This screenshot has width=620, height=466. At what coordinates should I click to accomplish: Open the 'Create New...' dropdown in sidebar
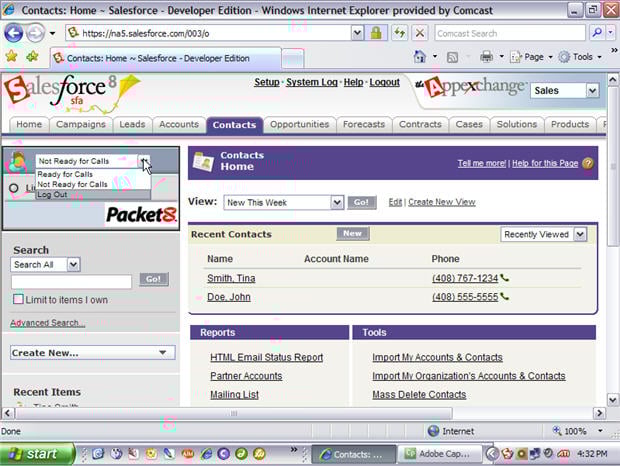click(x=92, y=353)
